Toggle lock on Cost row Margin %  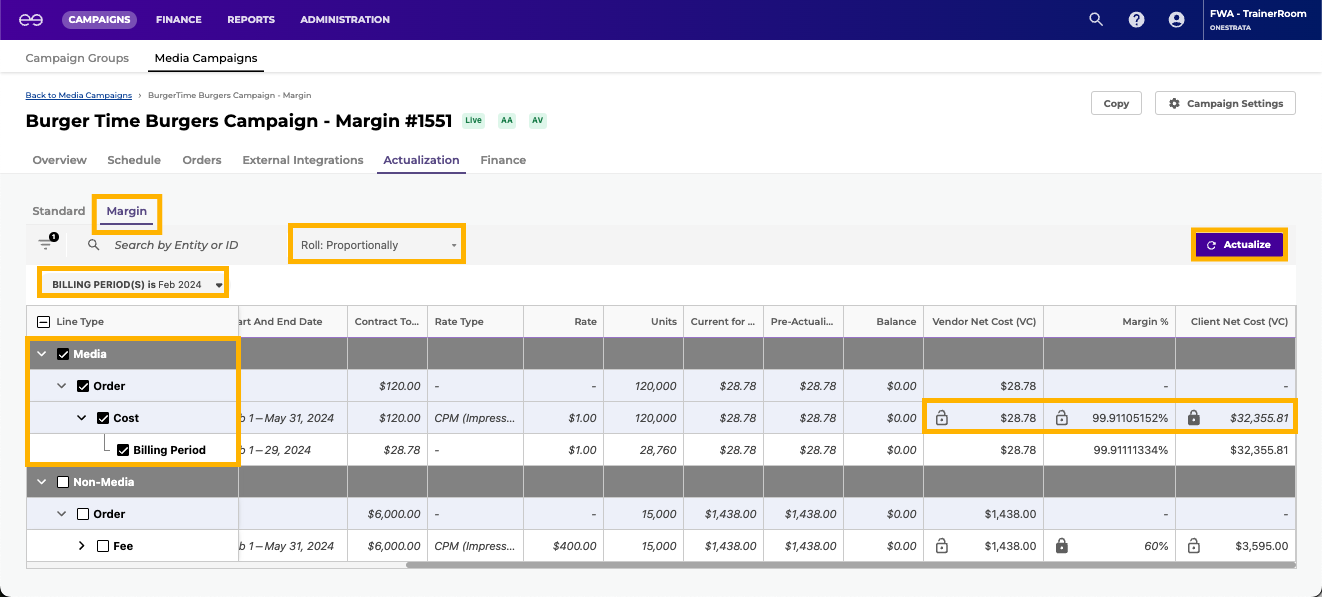coord(1061,418)
